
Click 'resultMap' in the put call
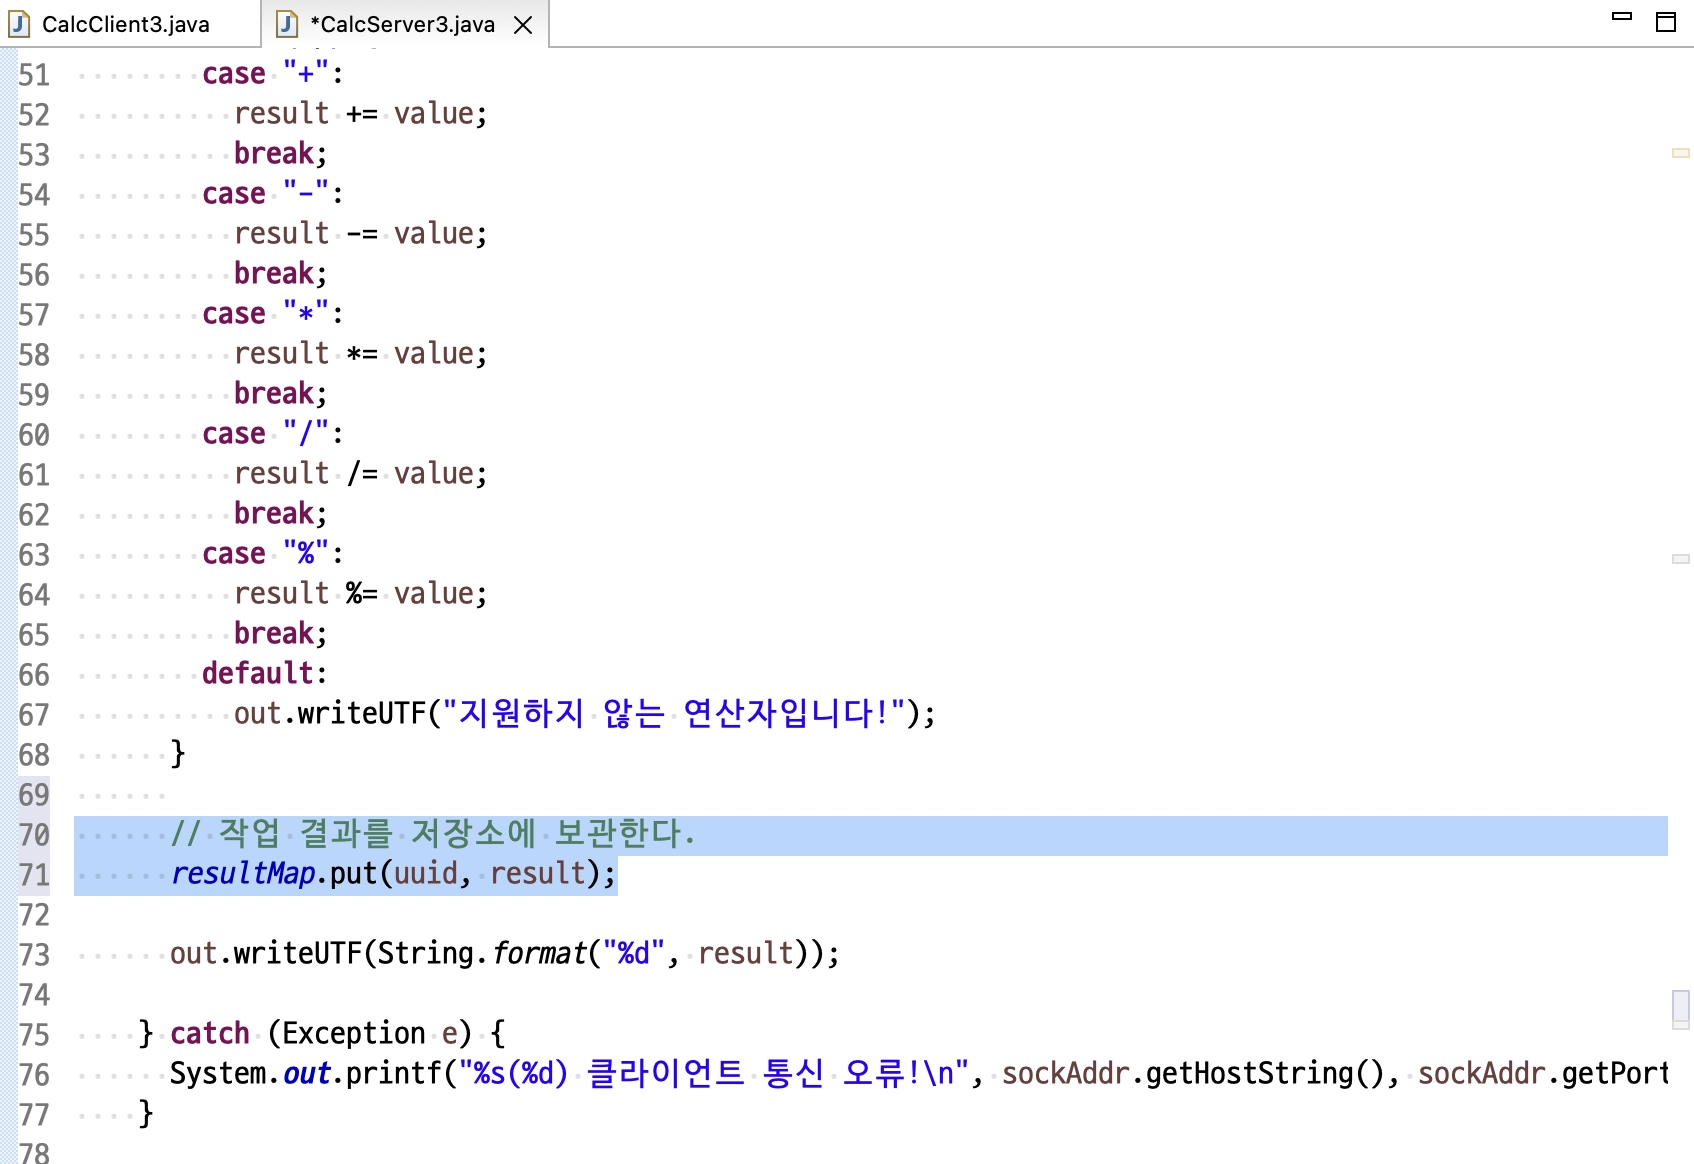point(243,874)
